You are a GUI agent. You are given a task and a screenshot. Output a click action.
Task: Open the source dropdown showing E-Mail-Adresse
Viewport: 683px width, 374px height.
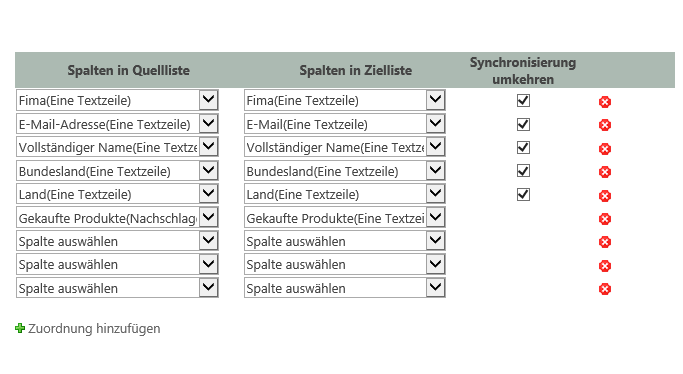click(x=117, y=124)
